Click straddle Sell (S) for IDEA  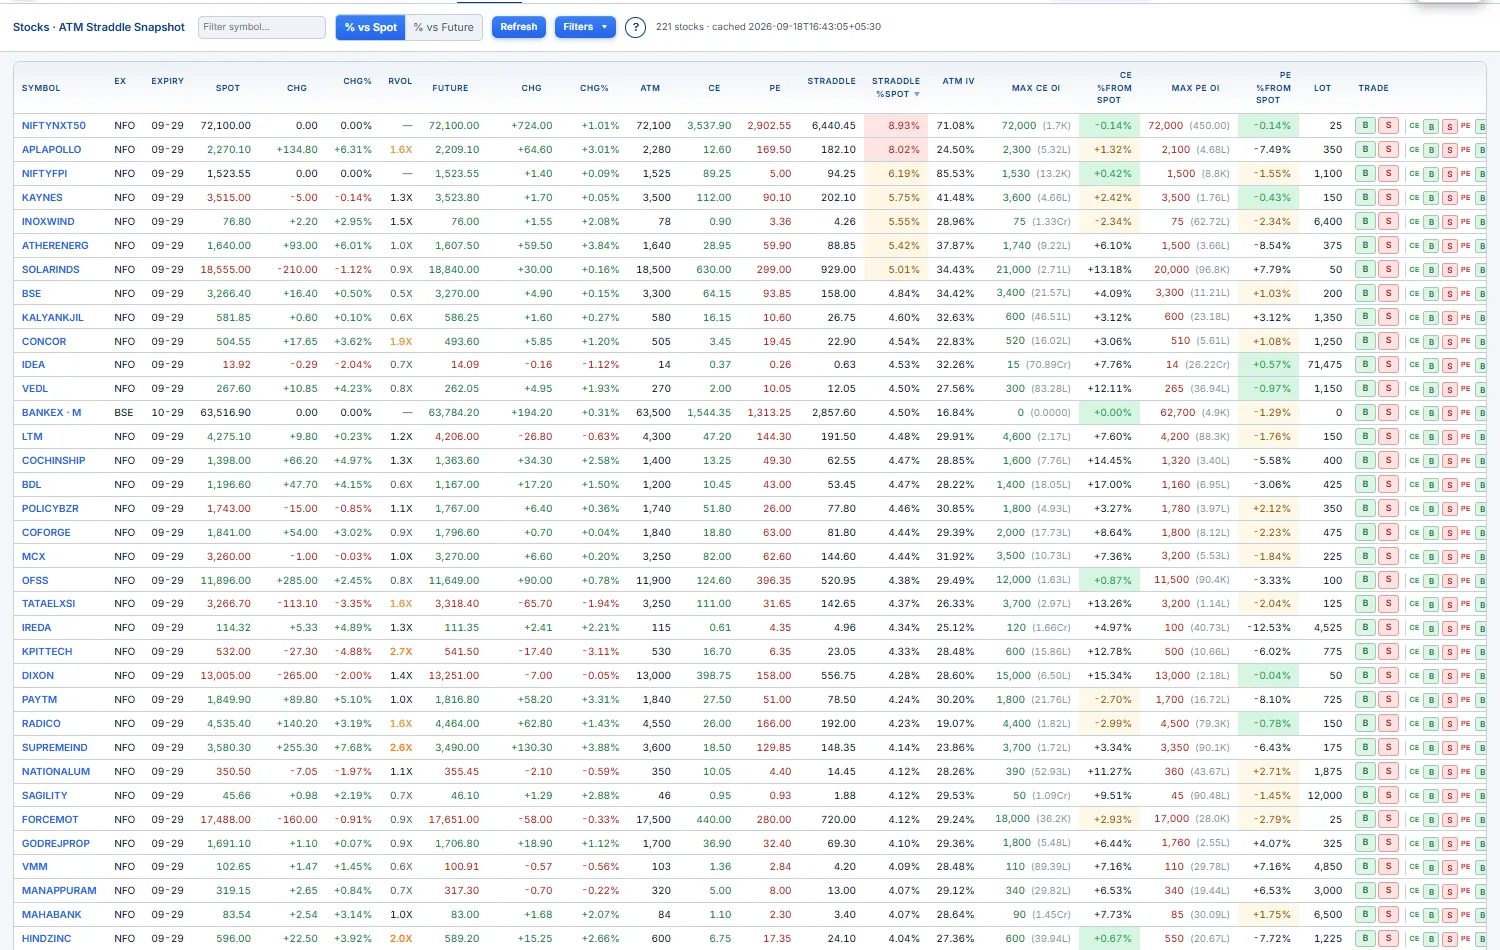pos(1388,364)
